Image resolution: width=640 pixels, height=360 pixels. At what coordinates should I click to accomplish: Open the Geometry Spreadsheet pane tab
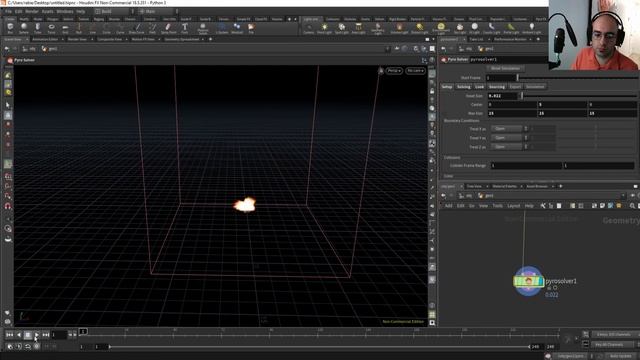[x=182, y=39]
